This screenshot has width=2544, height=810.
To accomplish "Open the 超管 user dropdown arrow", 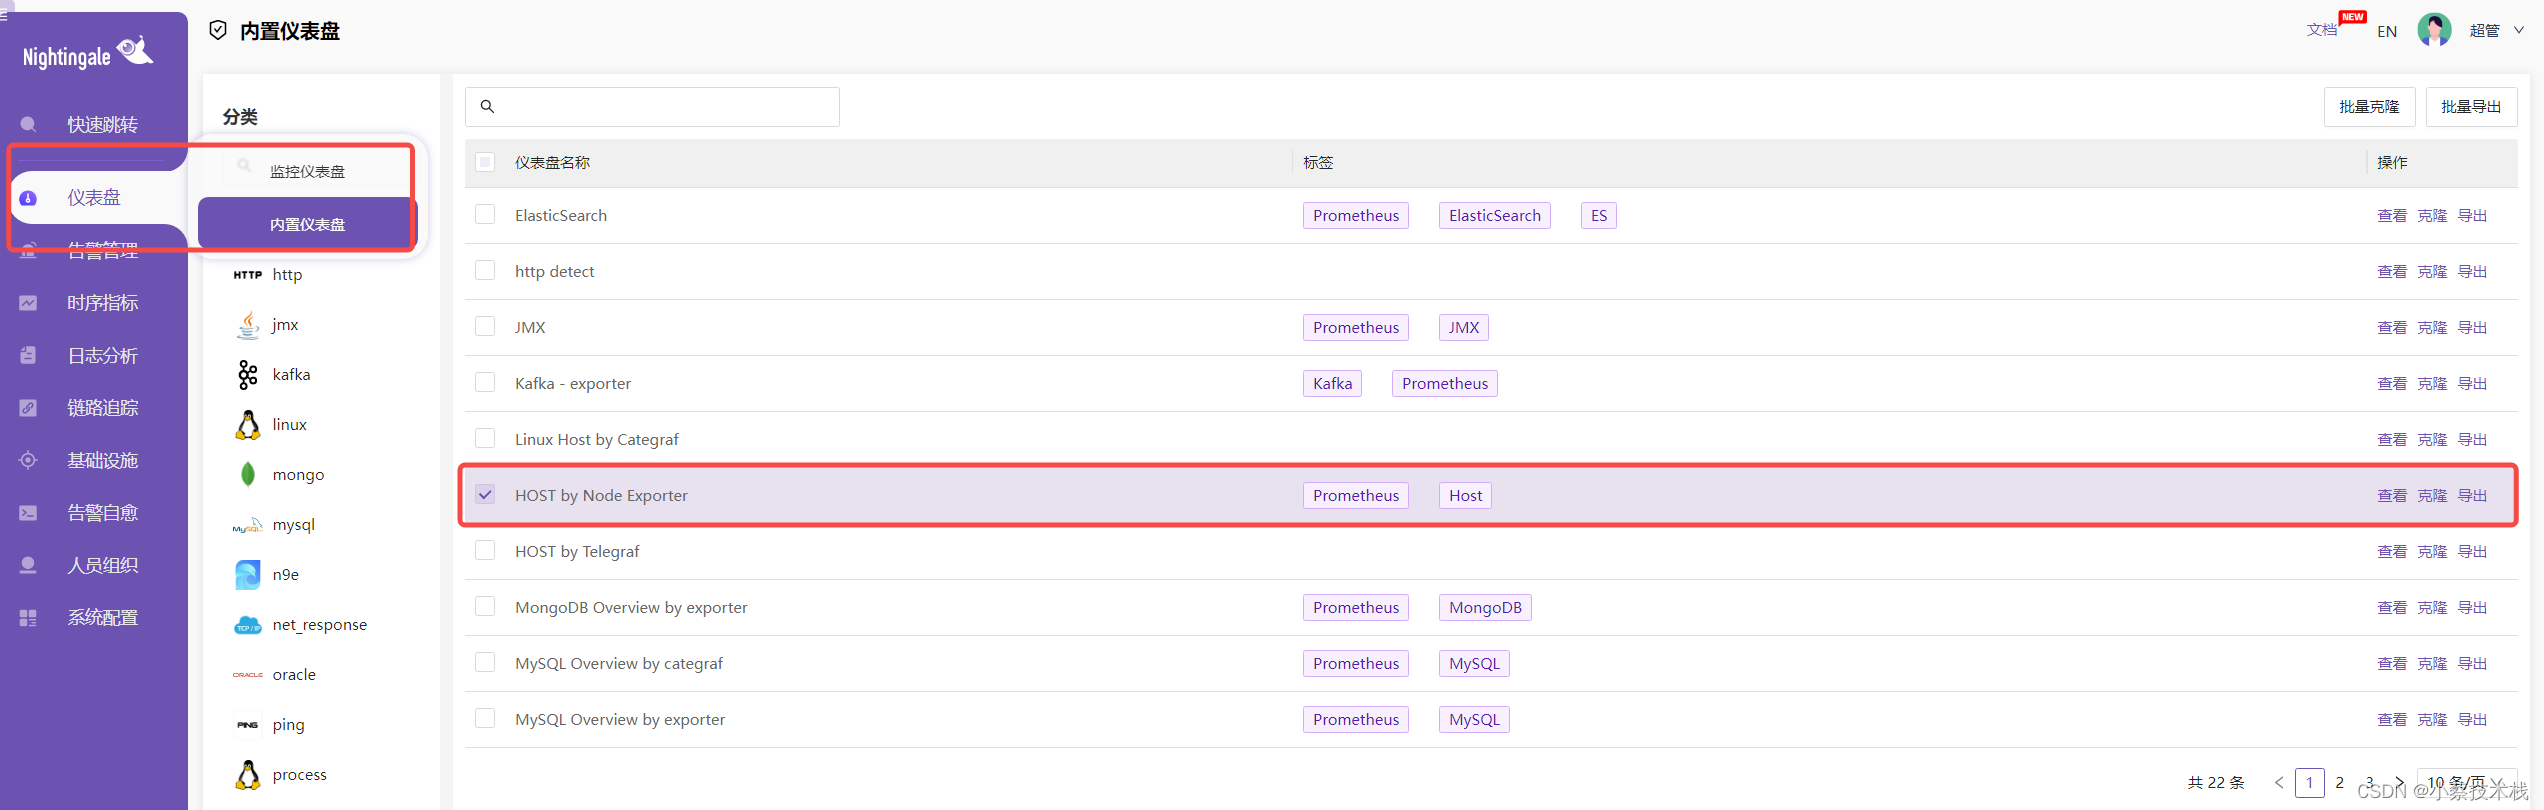I will [x=2519, y=31].
